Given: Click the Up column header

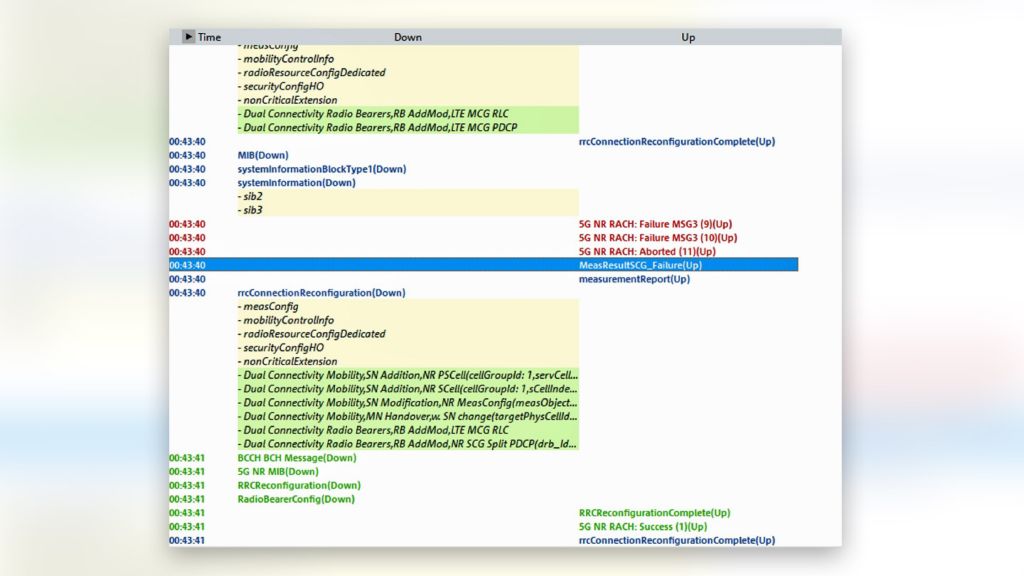Looking at the screenshot, I should [x=688, y=37].
